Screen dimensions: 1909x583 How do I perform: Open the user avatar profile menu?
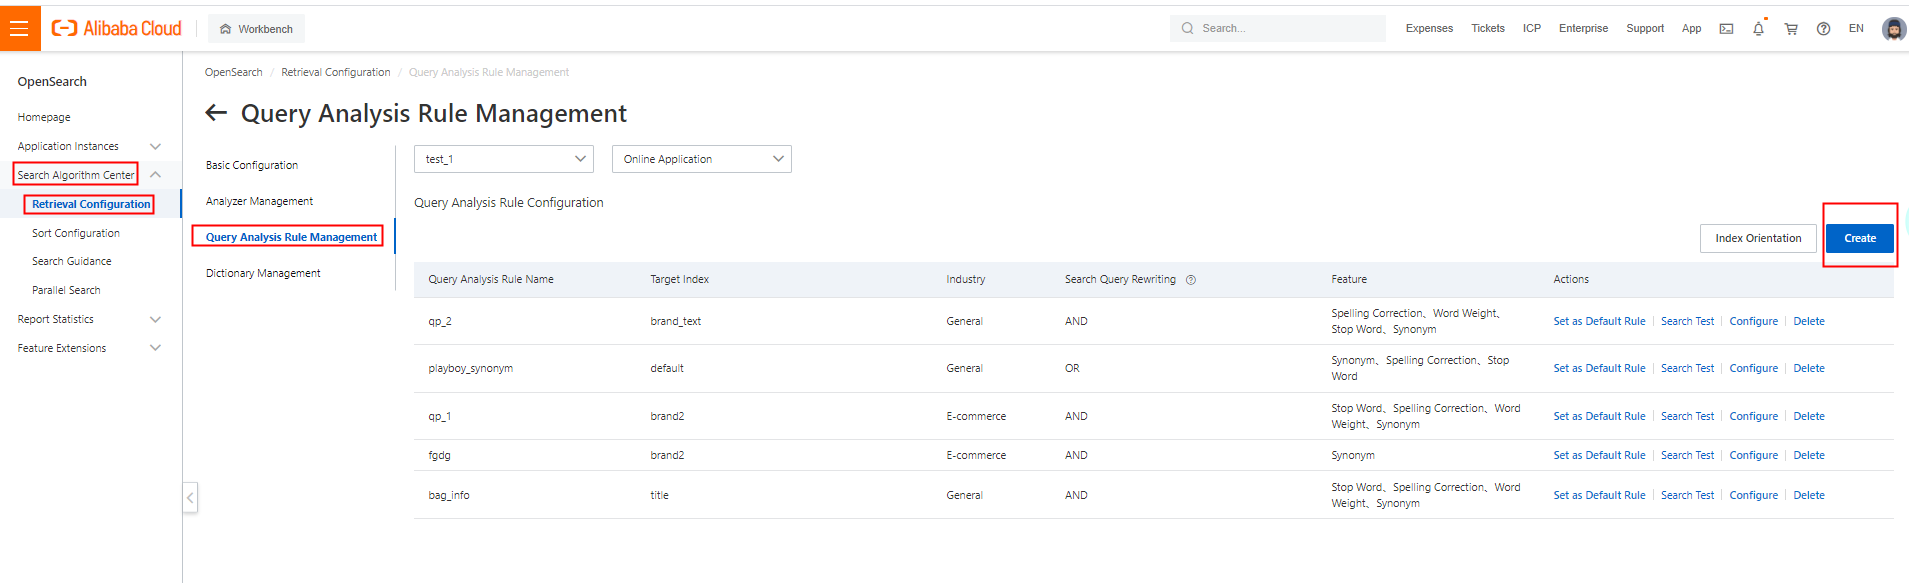point(1893,29)
